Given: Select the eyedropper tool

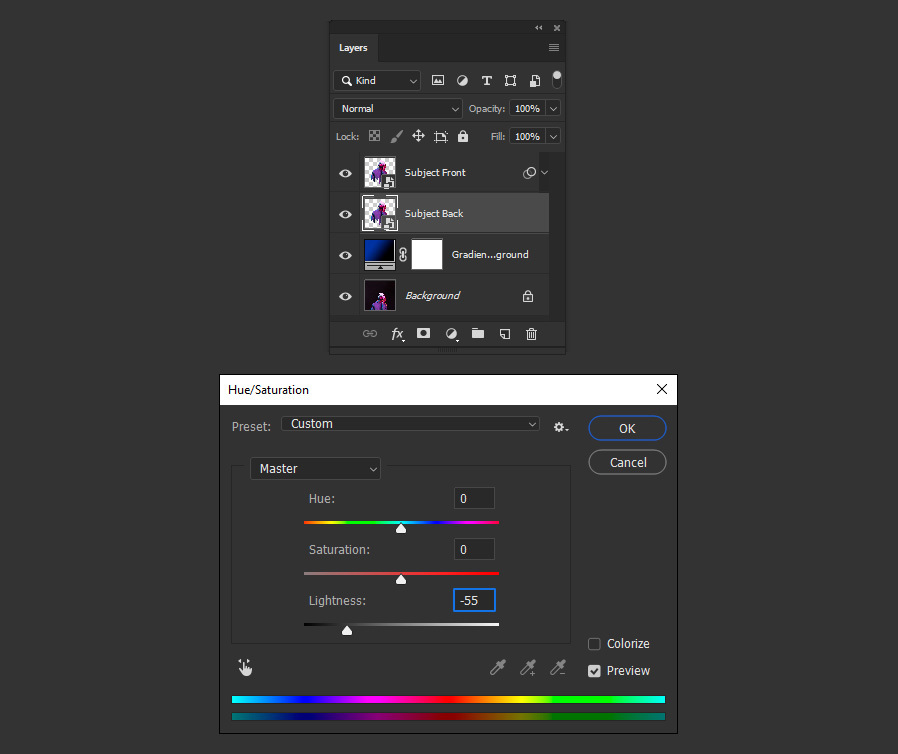Looking at the screenshot, I should tap(498, 668).
